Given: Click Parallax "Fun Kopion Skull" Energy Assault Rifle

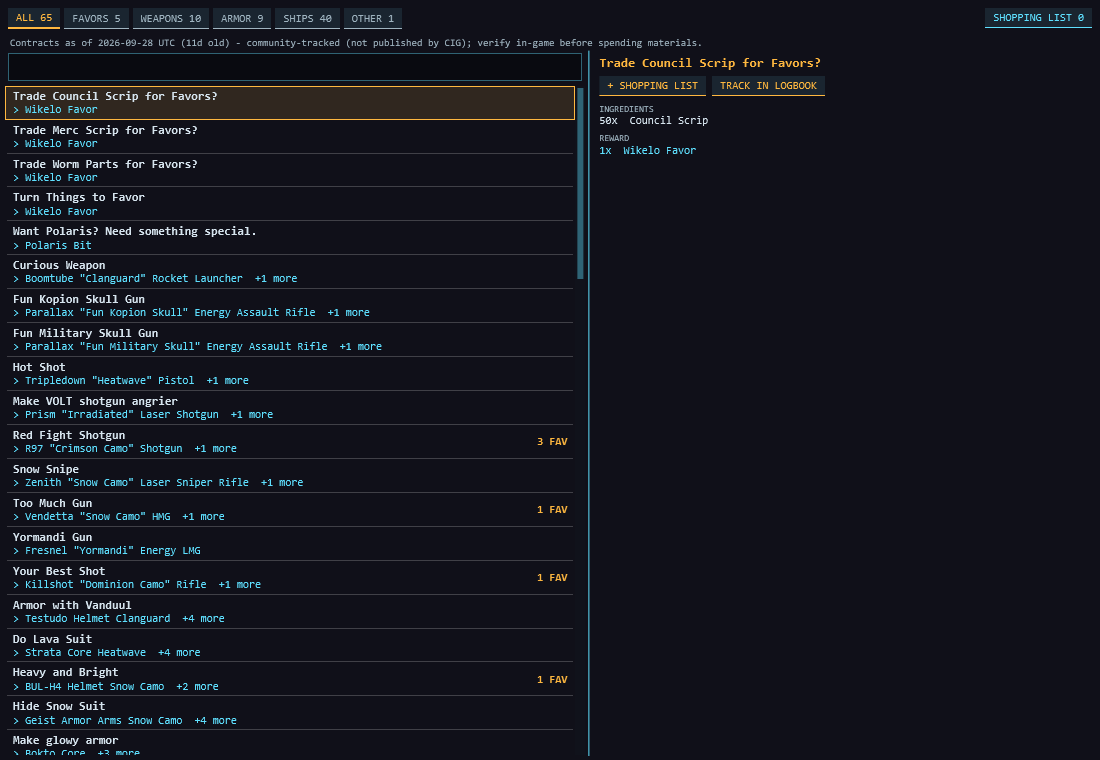Looking at the screenshot, I should pos(170,313).
